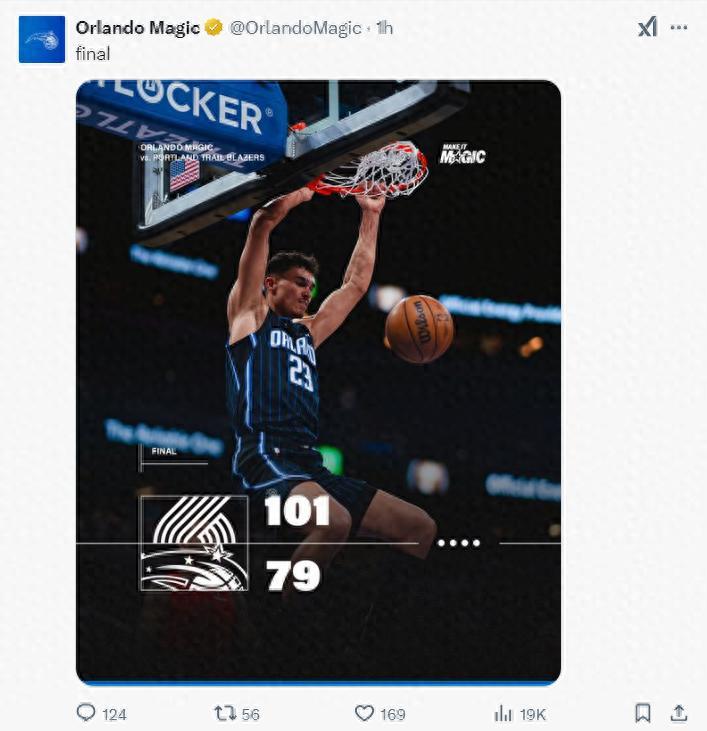Click the Orlando Magic profile avatar
The image size is (707, 731).
coord(42,39)
